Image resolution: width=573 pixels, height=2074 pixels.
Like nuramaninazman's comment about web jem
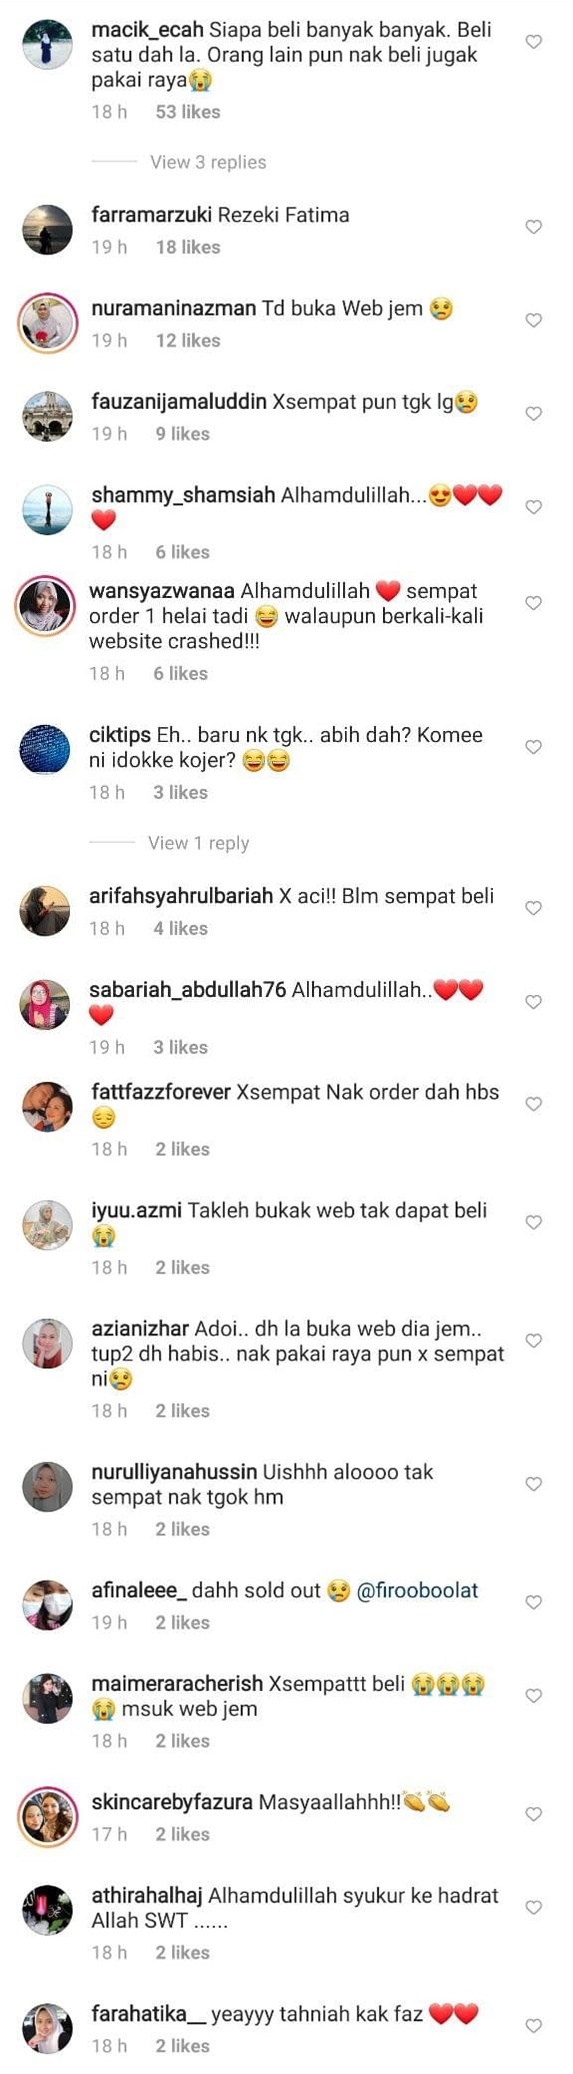point(534,320)
